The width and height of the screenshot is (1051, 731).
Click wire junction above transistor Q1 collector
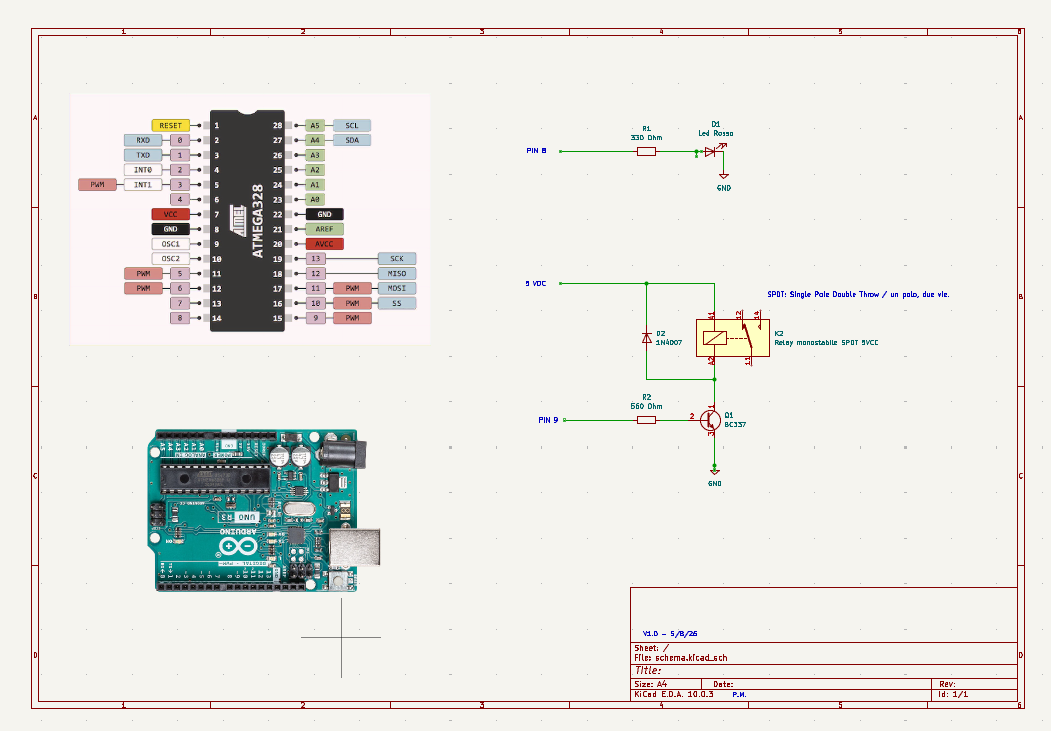[715, 379]
